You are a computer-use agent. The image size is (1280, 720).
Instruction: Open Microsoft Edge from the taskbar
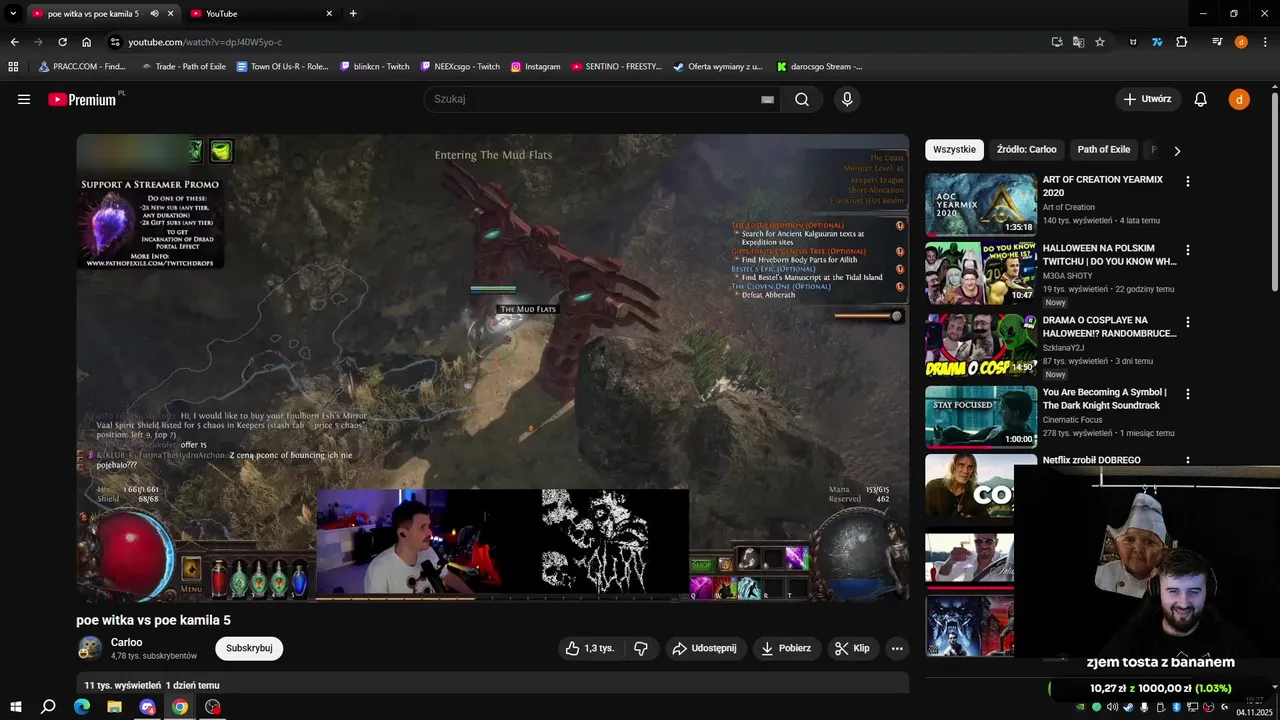tap(82, 707)
